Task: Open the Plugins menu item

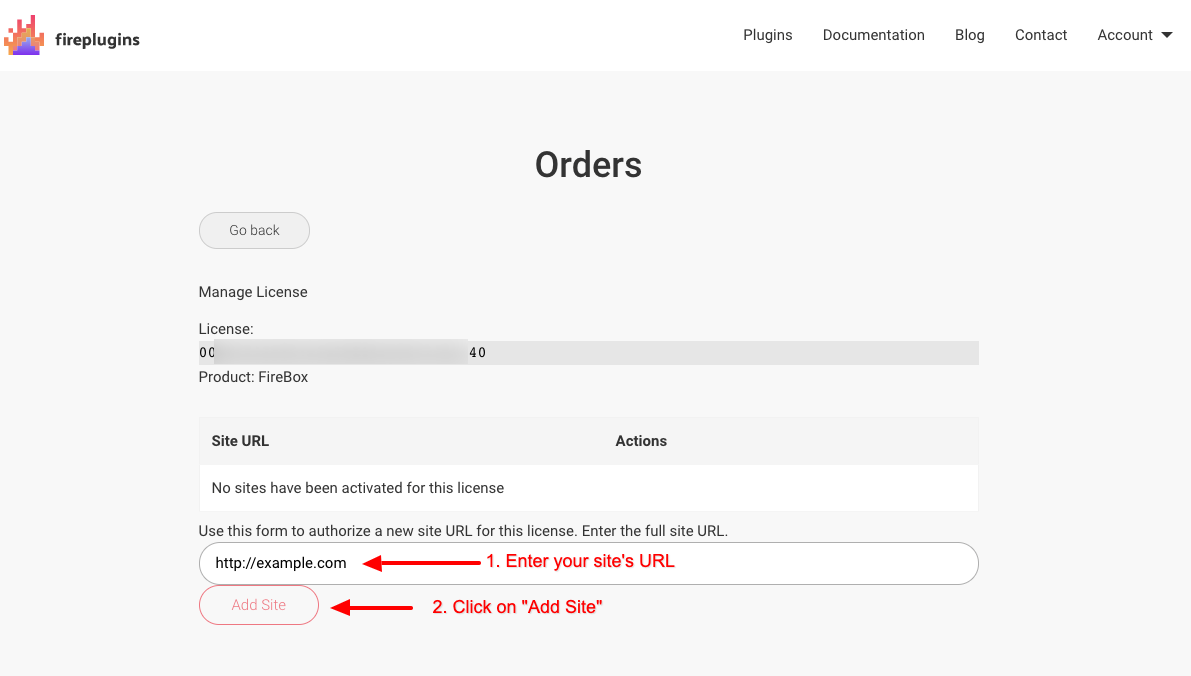Action: click(767, 35)
